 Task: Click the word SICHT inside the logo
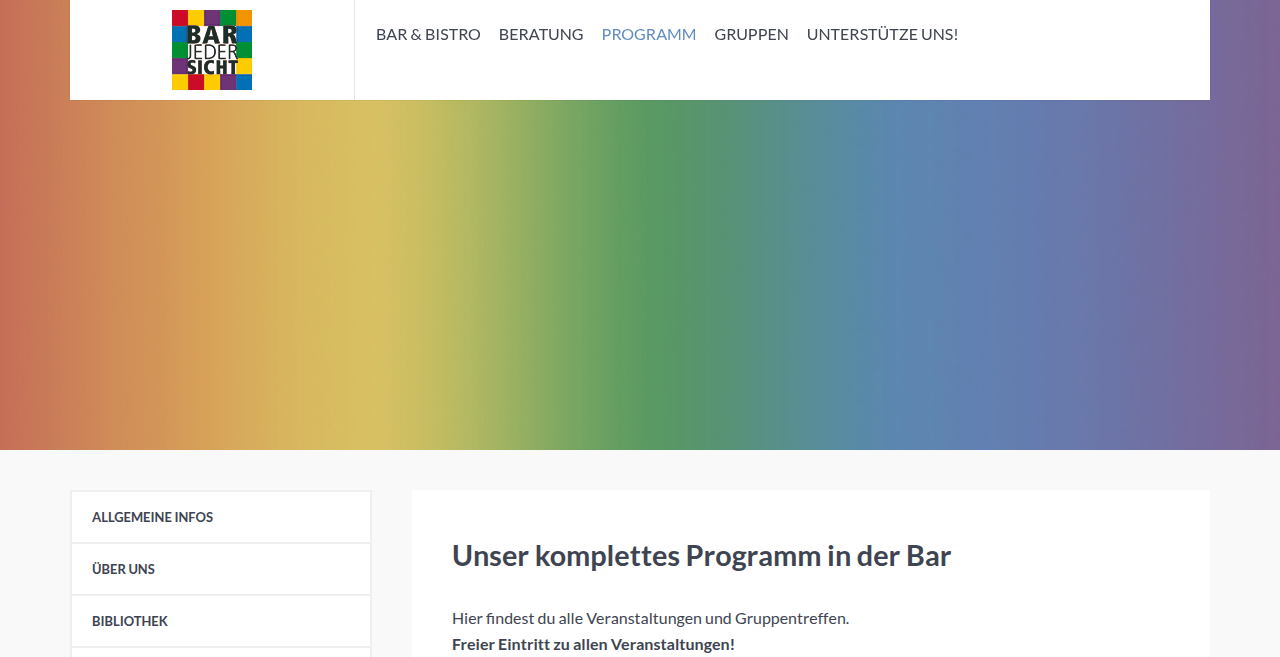(x=212, y=67)
